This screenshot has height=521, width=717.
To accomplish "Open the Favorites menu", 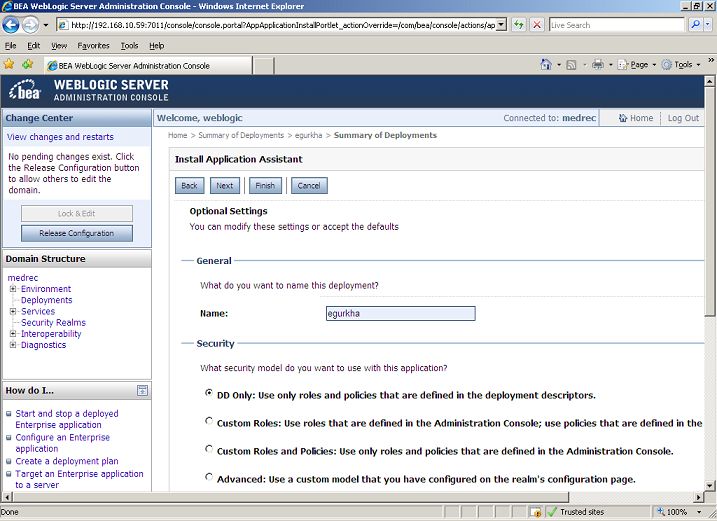I will (93, 46).
